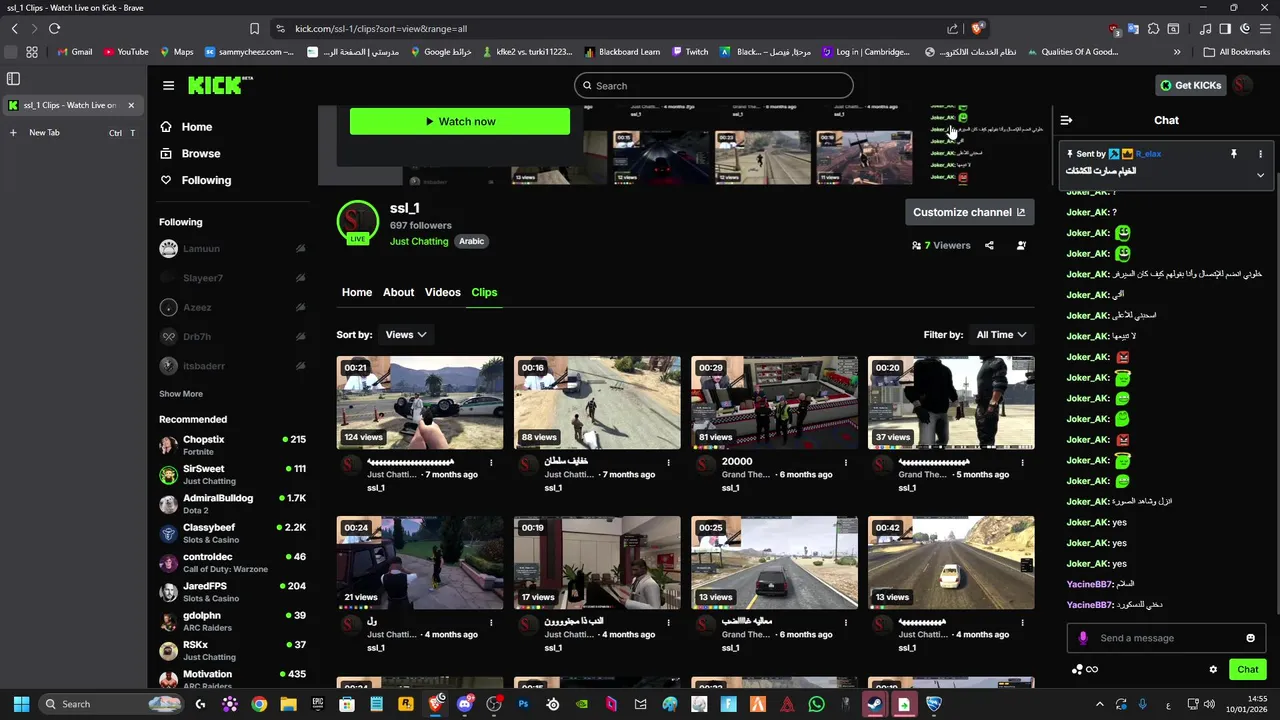
Task: Click the purple microphone icon in chat
Action: [x=1083, y=638]
